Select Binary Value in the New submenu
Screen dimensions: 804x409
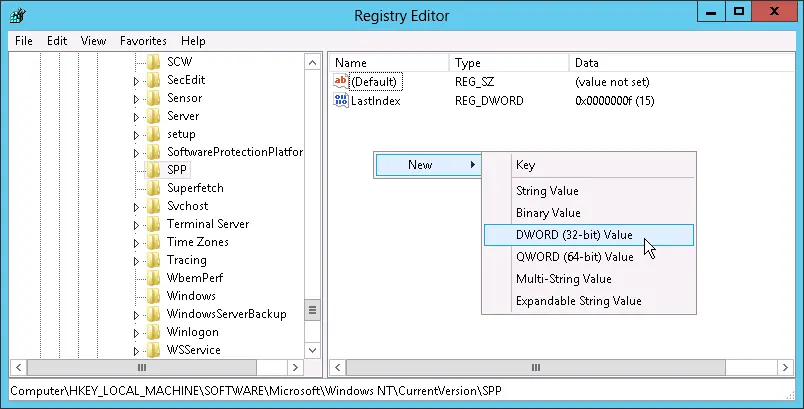coord(589,213)
